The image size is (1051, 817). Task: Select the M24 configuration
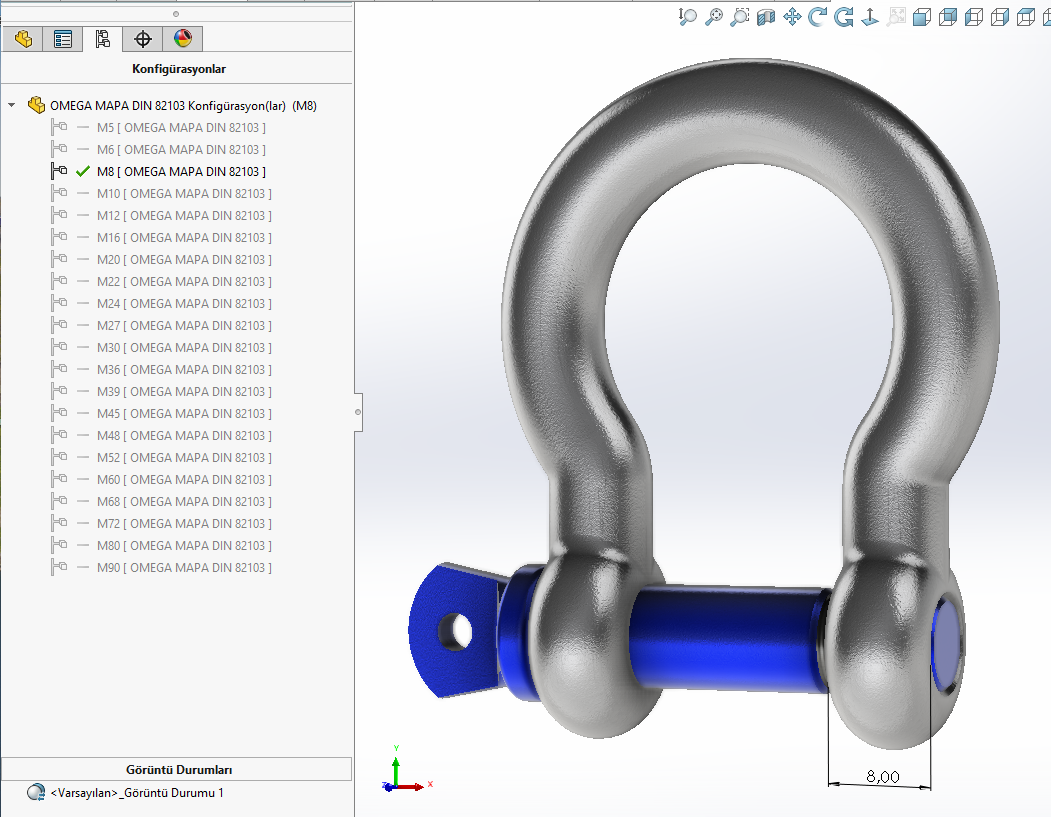point(184,304)
